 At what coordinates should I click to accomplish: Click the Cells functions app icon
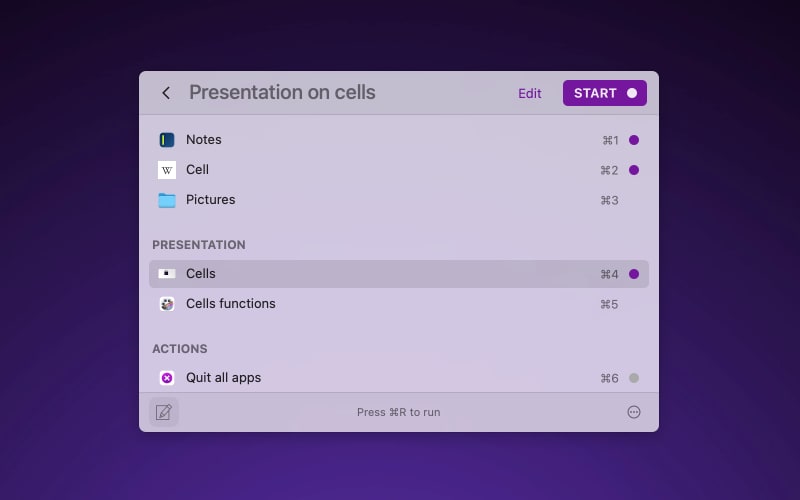[167, 304]
